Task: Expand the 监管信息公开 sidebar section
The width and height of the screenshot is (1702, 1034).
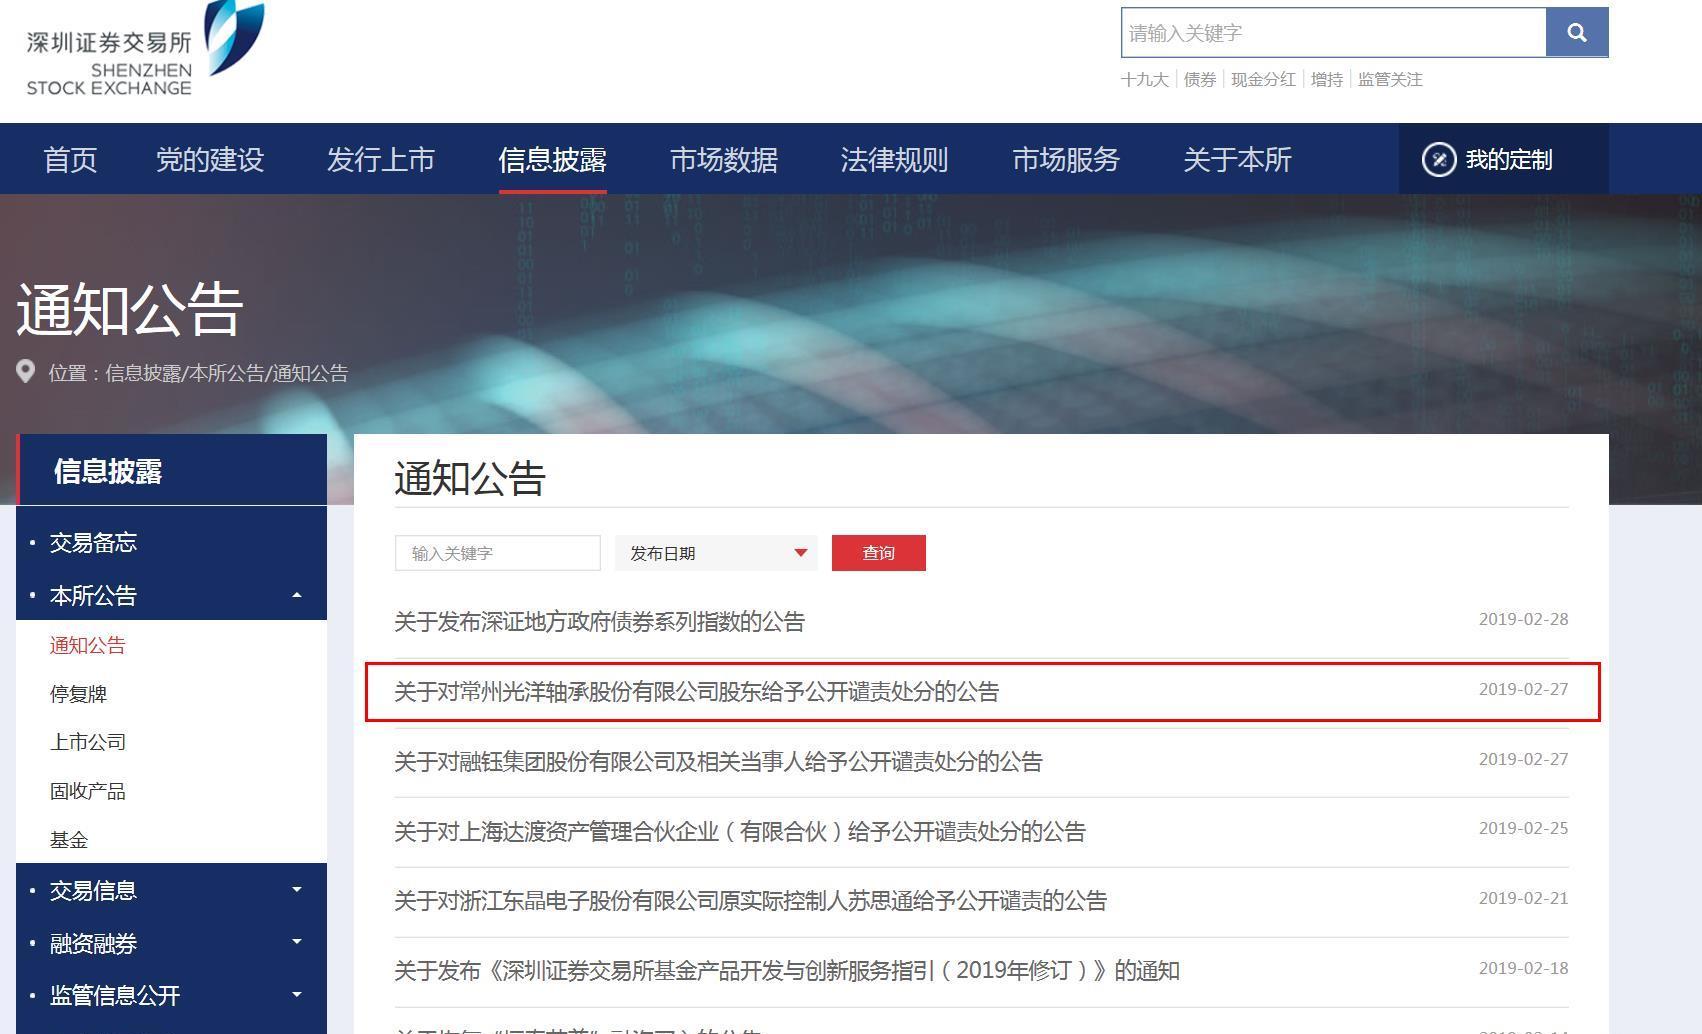Action: click(171, 995)
